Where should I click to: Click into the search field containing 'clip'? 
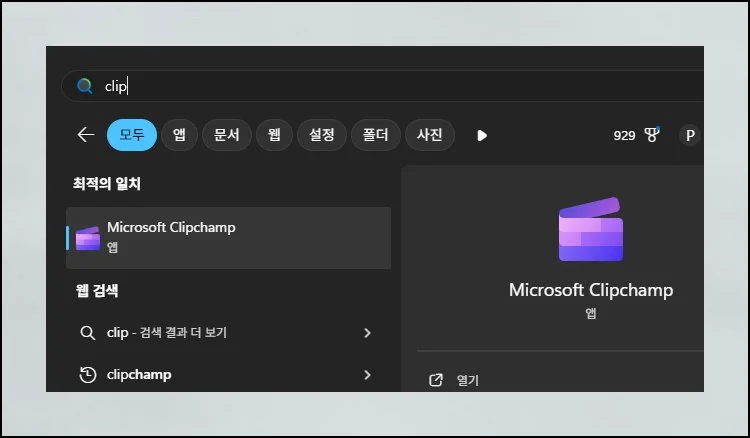point(383,86)
